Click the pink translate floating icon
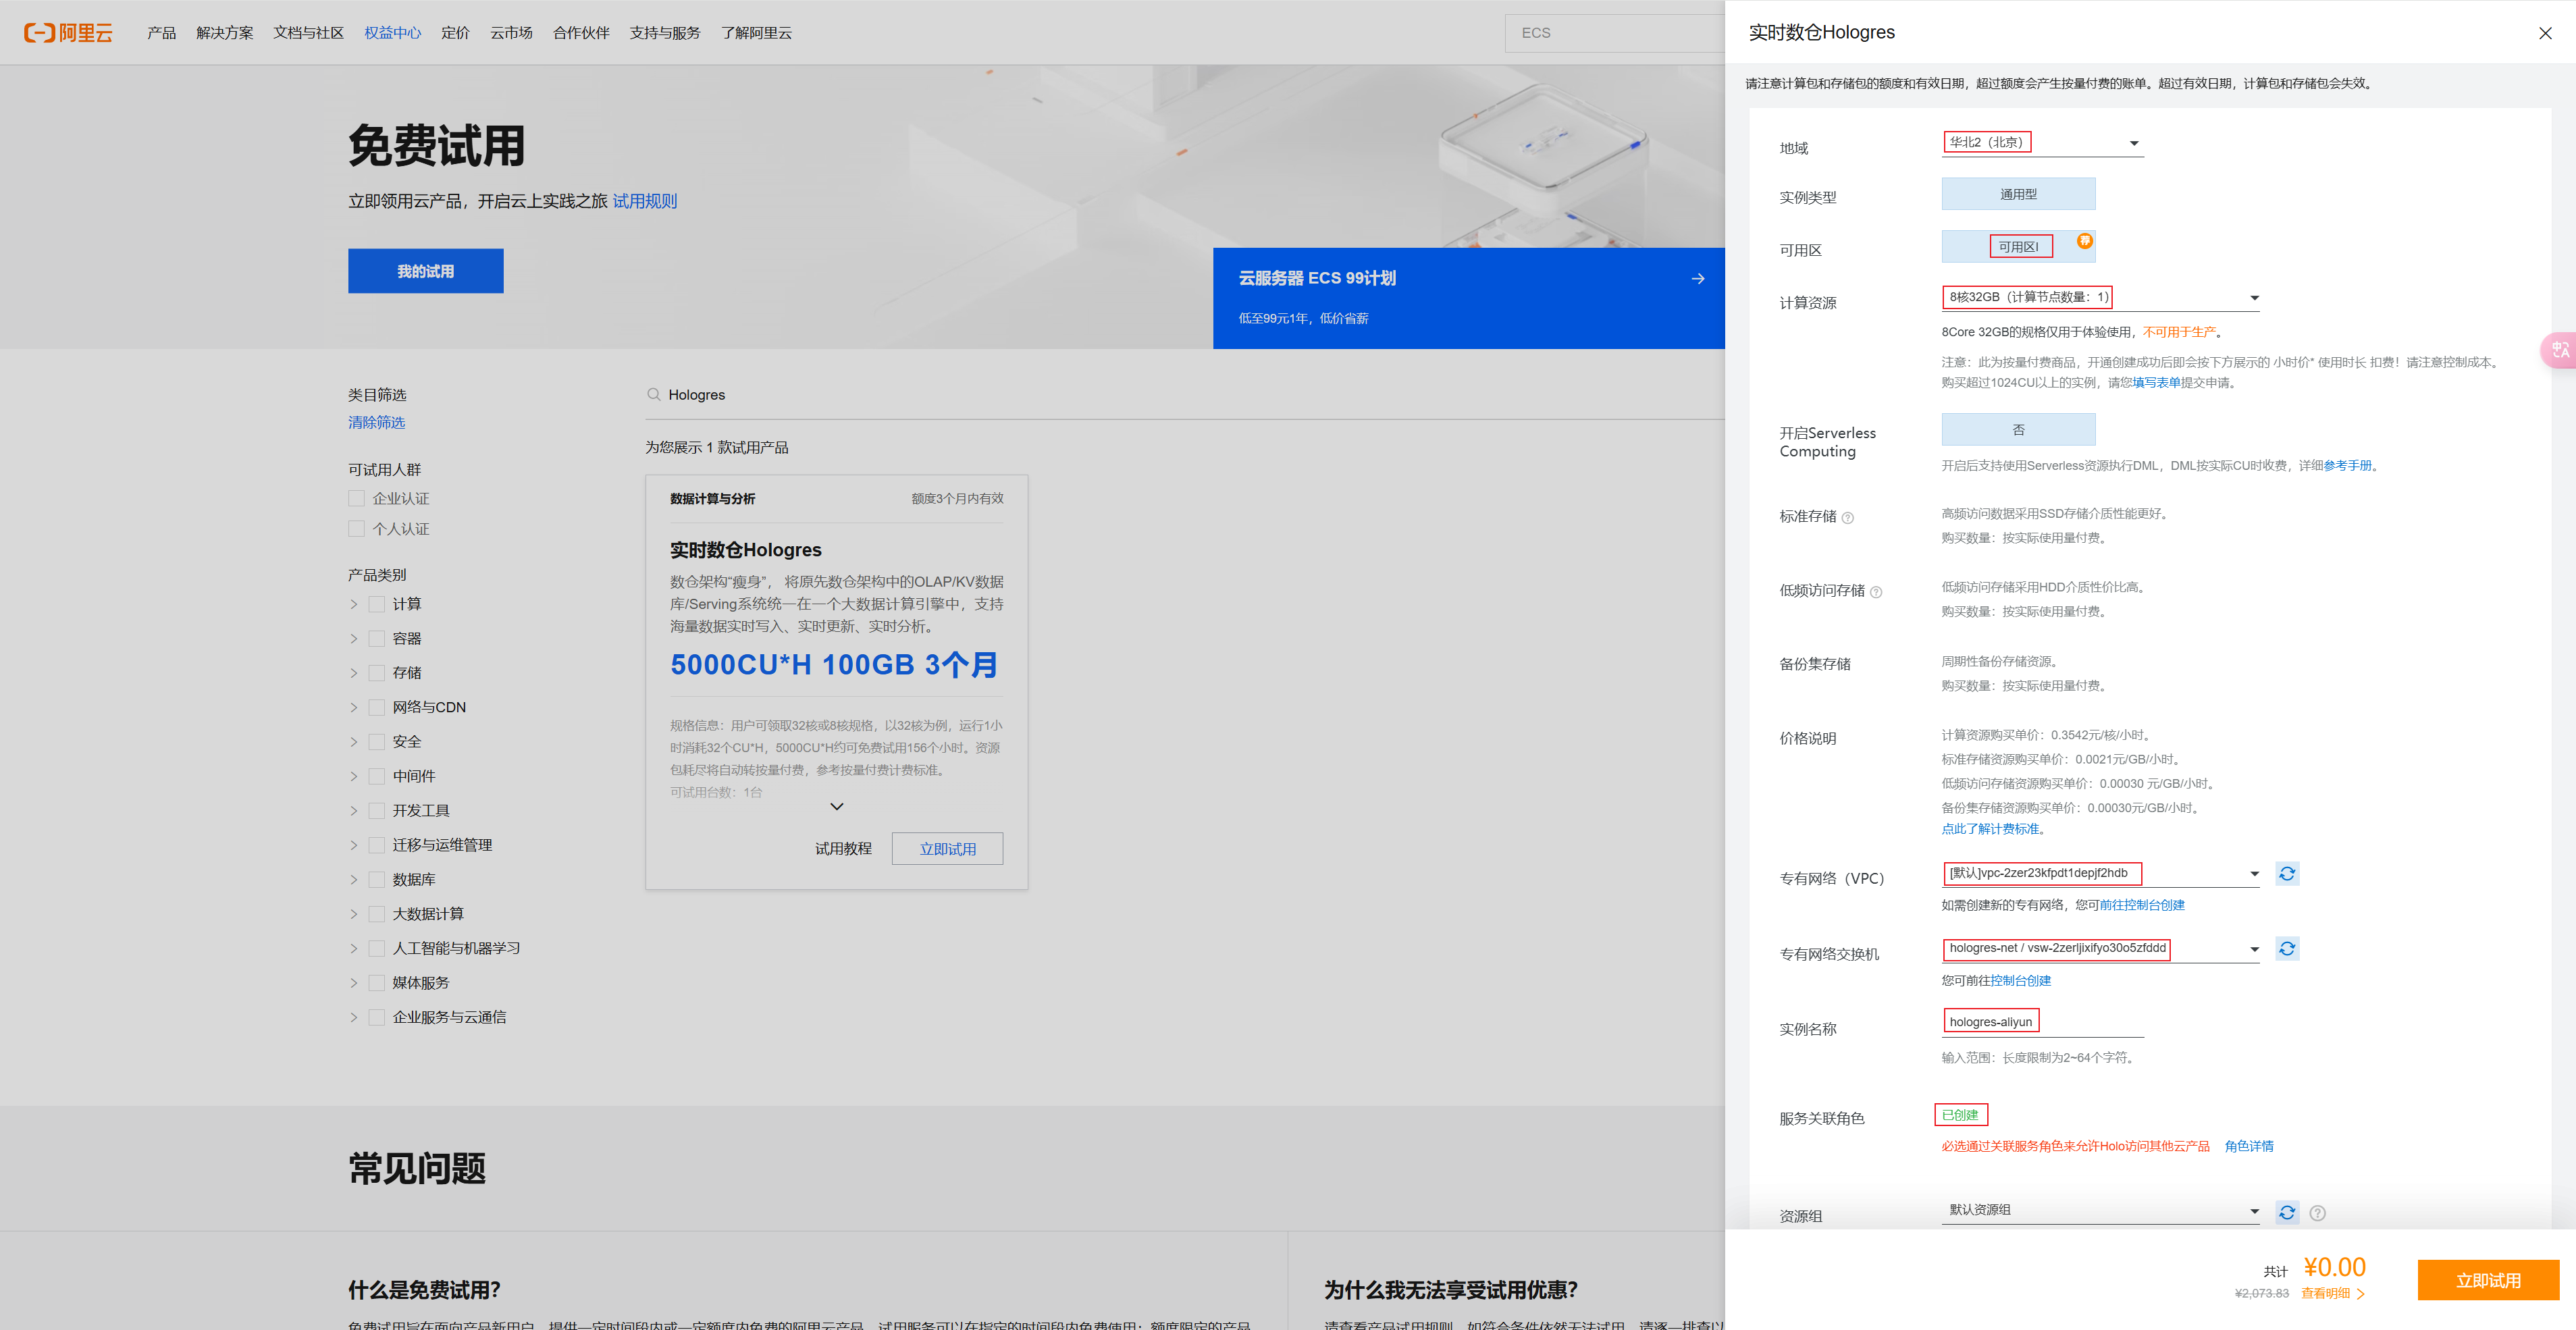Viewport: 2576px width, 1330px height. pos(2559,350)
